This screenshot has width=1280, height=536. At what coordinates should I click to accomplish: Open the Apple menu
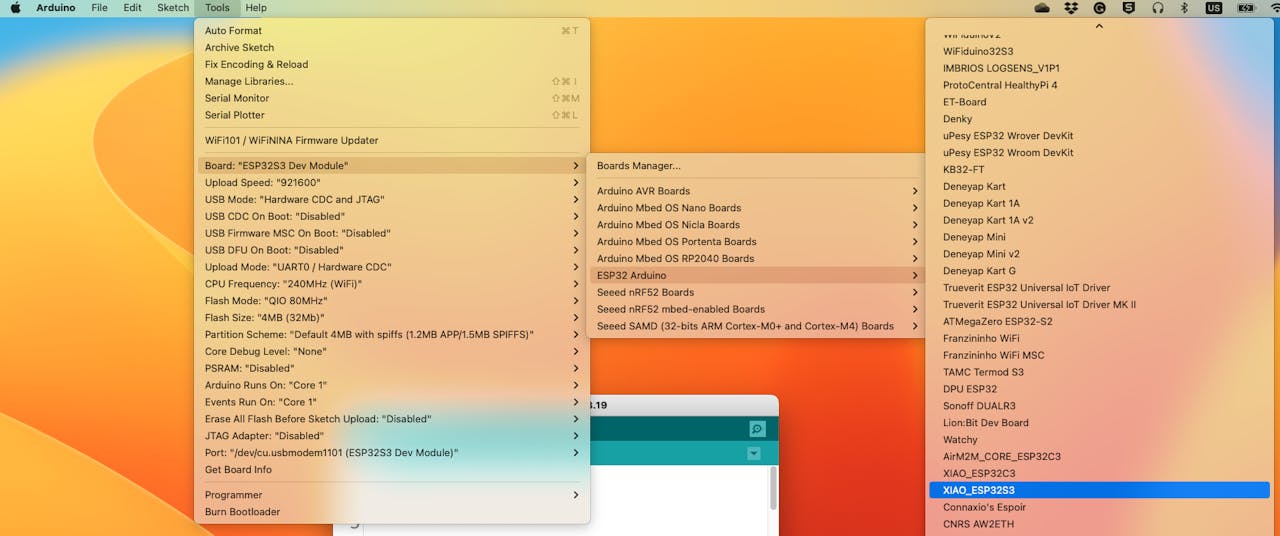click(x=15, y=8)
